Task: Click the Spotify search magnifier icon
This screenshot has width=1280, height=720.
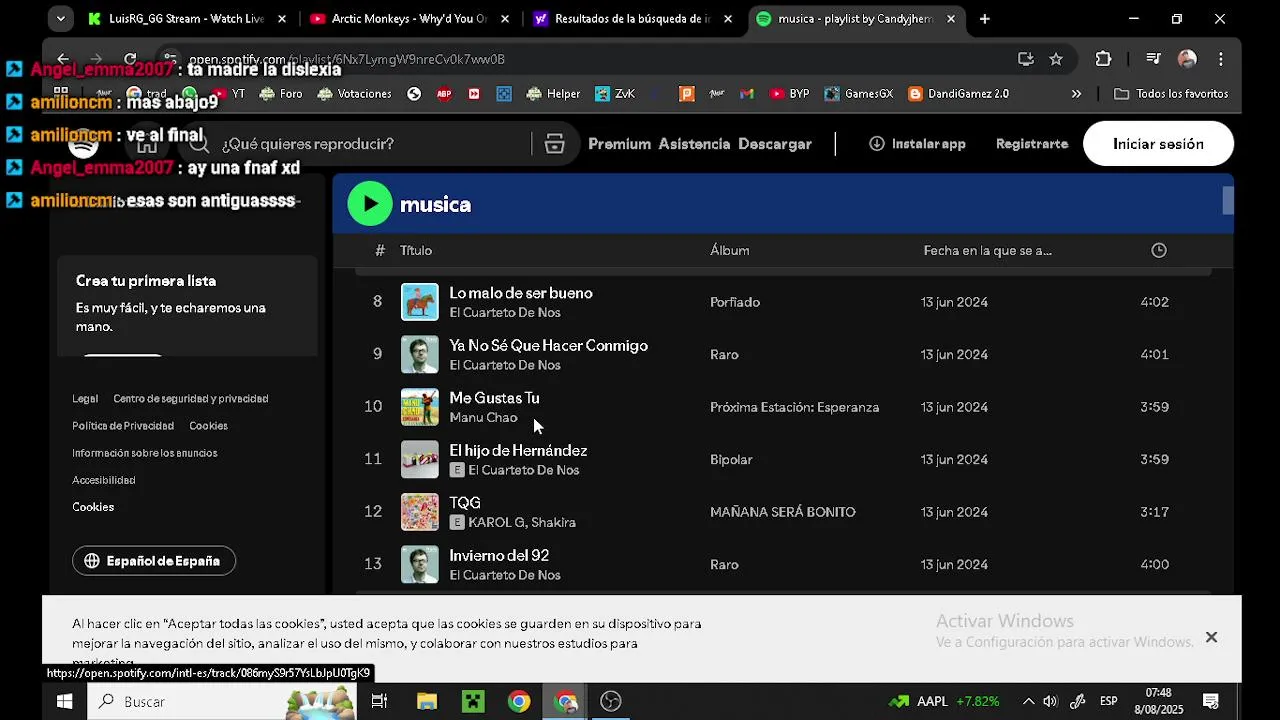Action: click(199, 144)
